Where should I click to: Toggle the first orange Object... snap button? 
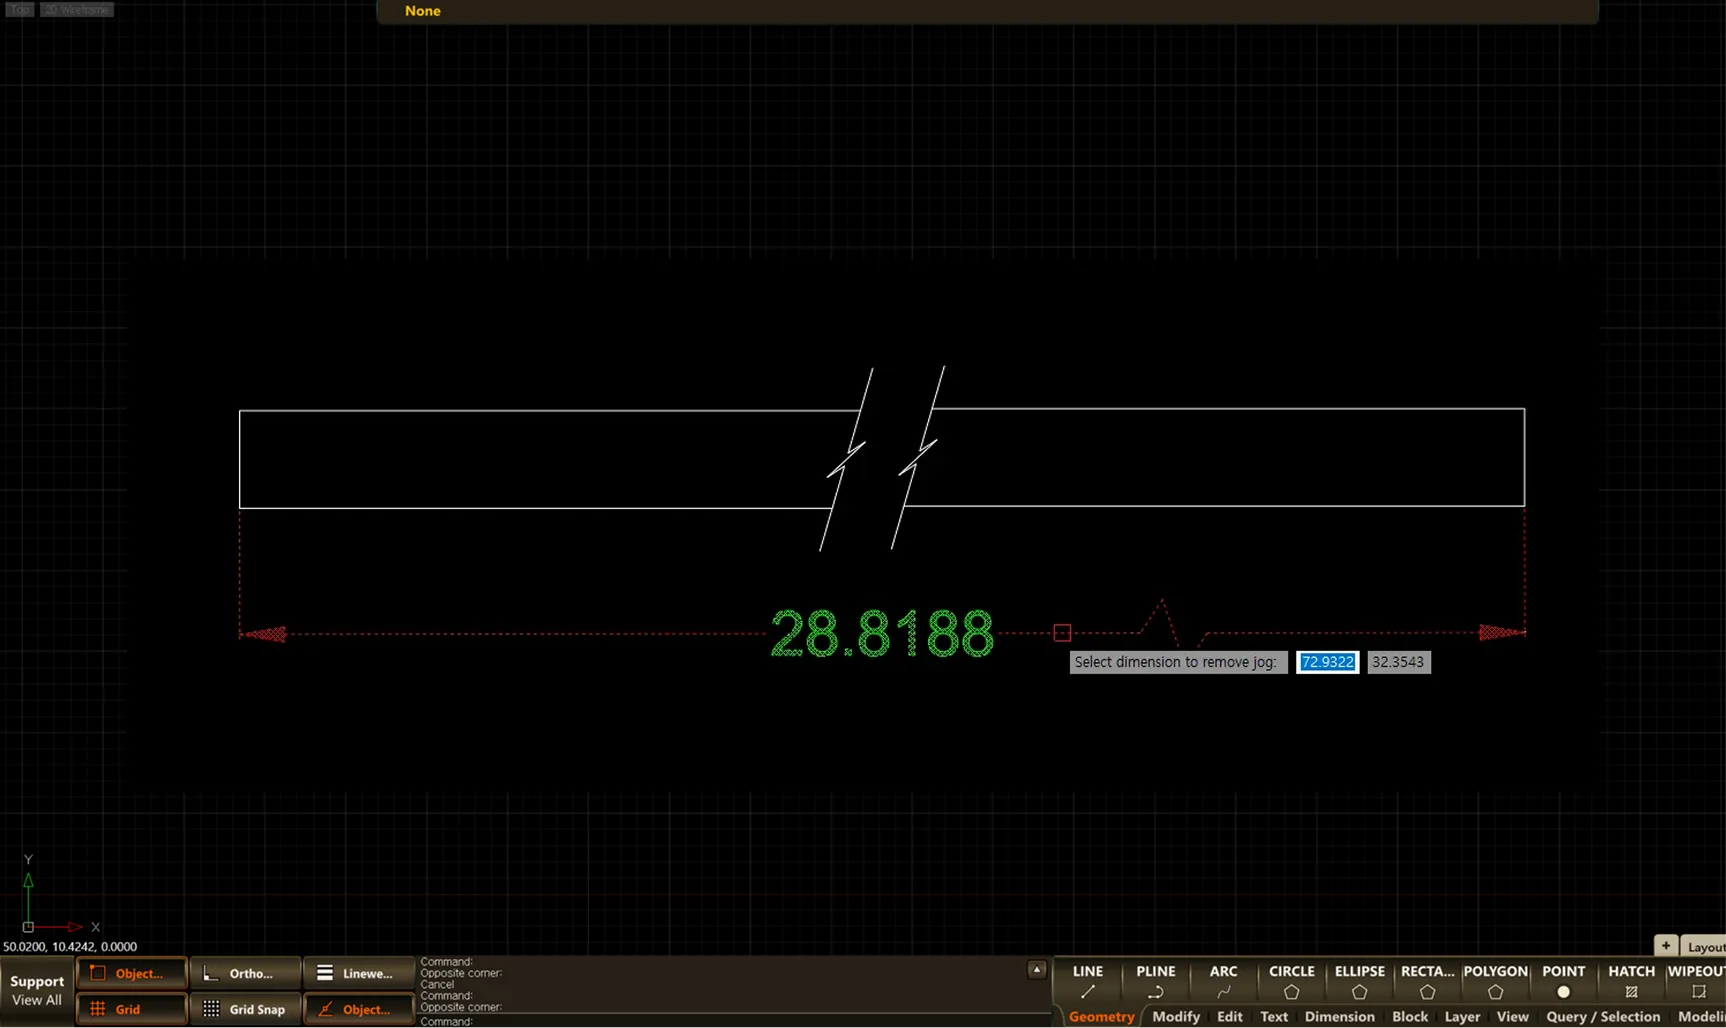pos(131,973)
